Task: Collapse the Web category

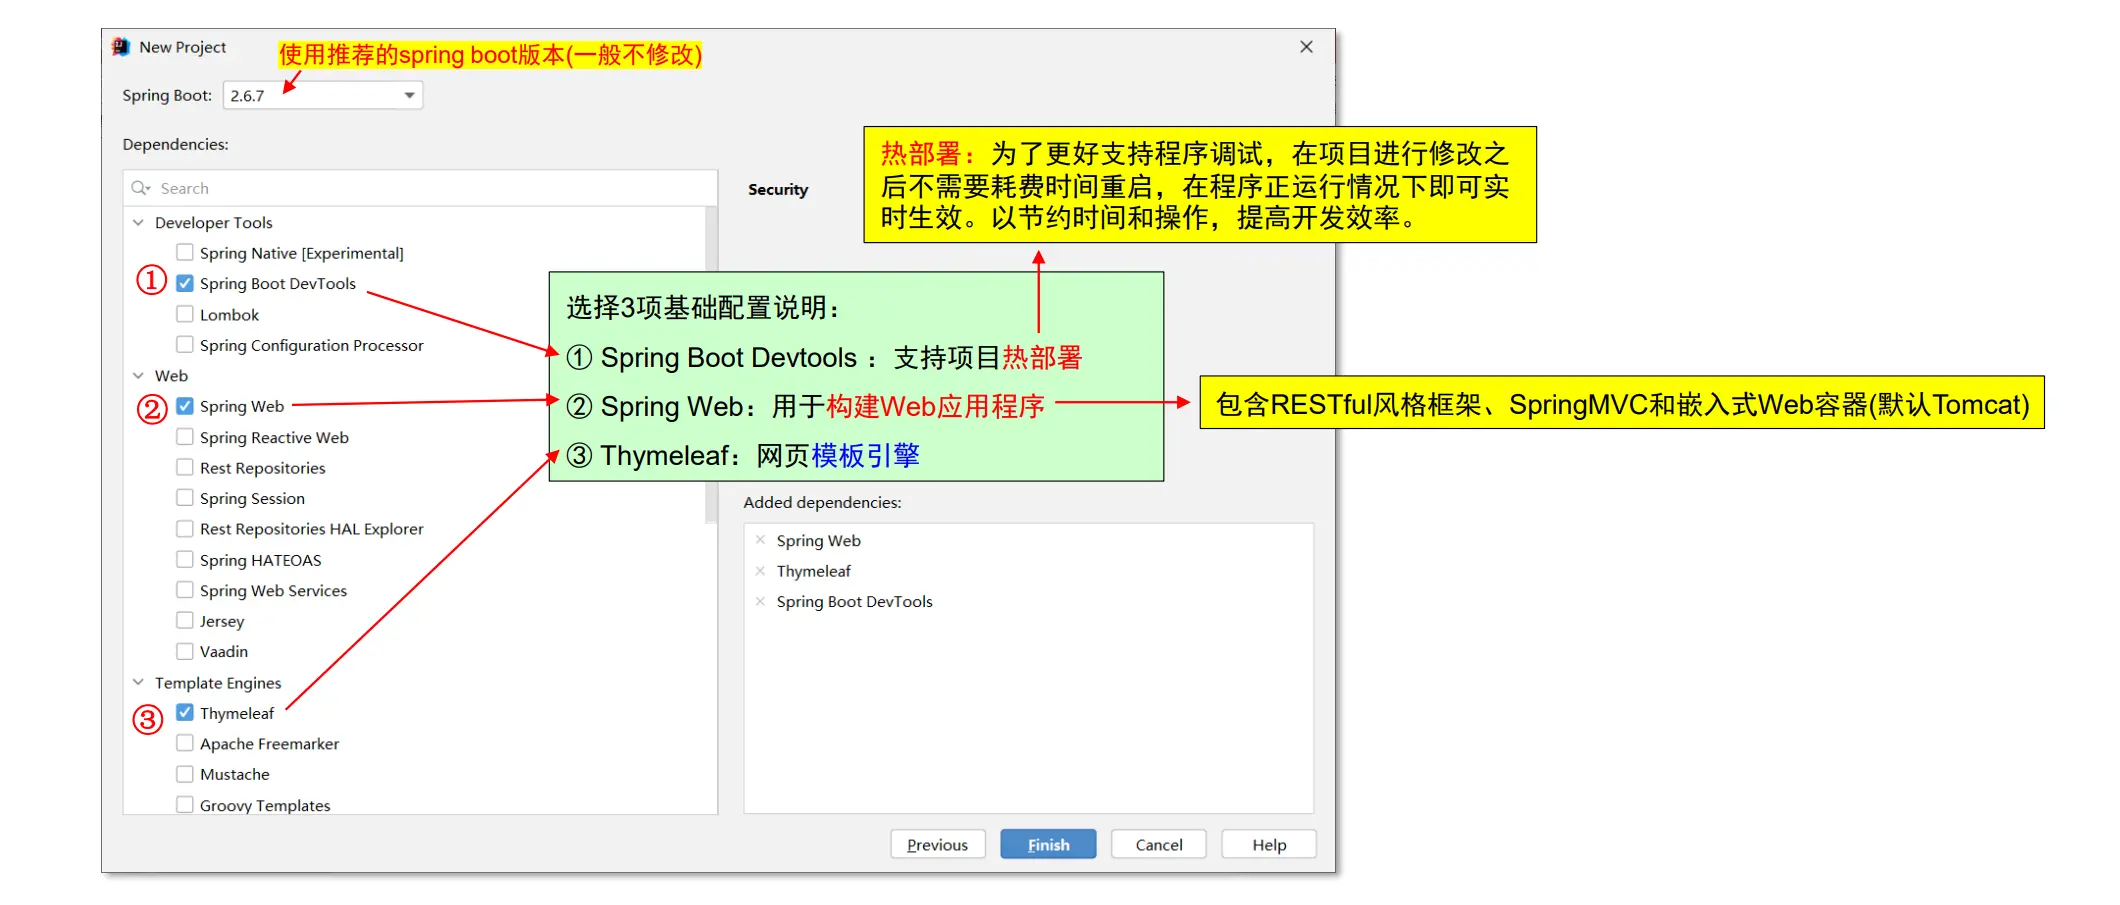Action: click(138, 375)
